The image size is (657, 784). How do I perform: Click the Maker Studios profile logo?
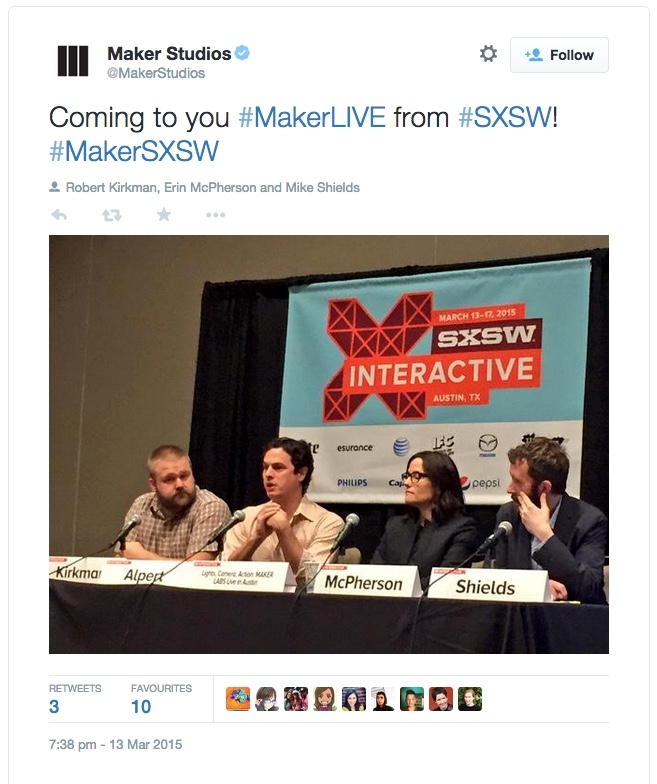click(73, 61)
